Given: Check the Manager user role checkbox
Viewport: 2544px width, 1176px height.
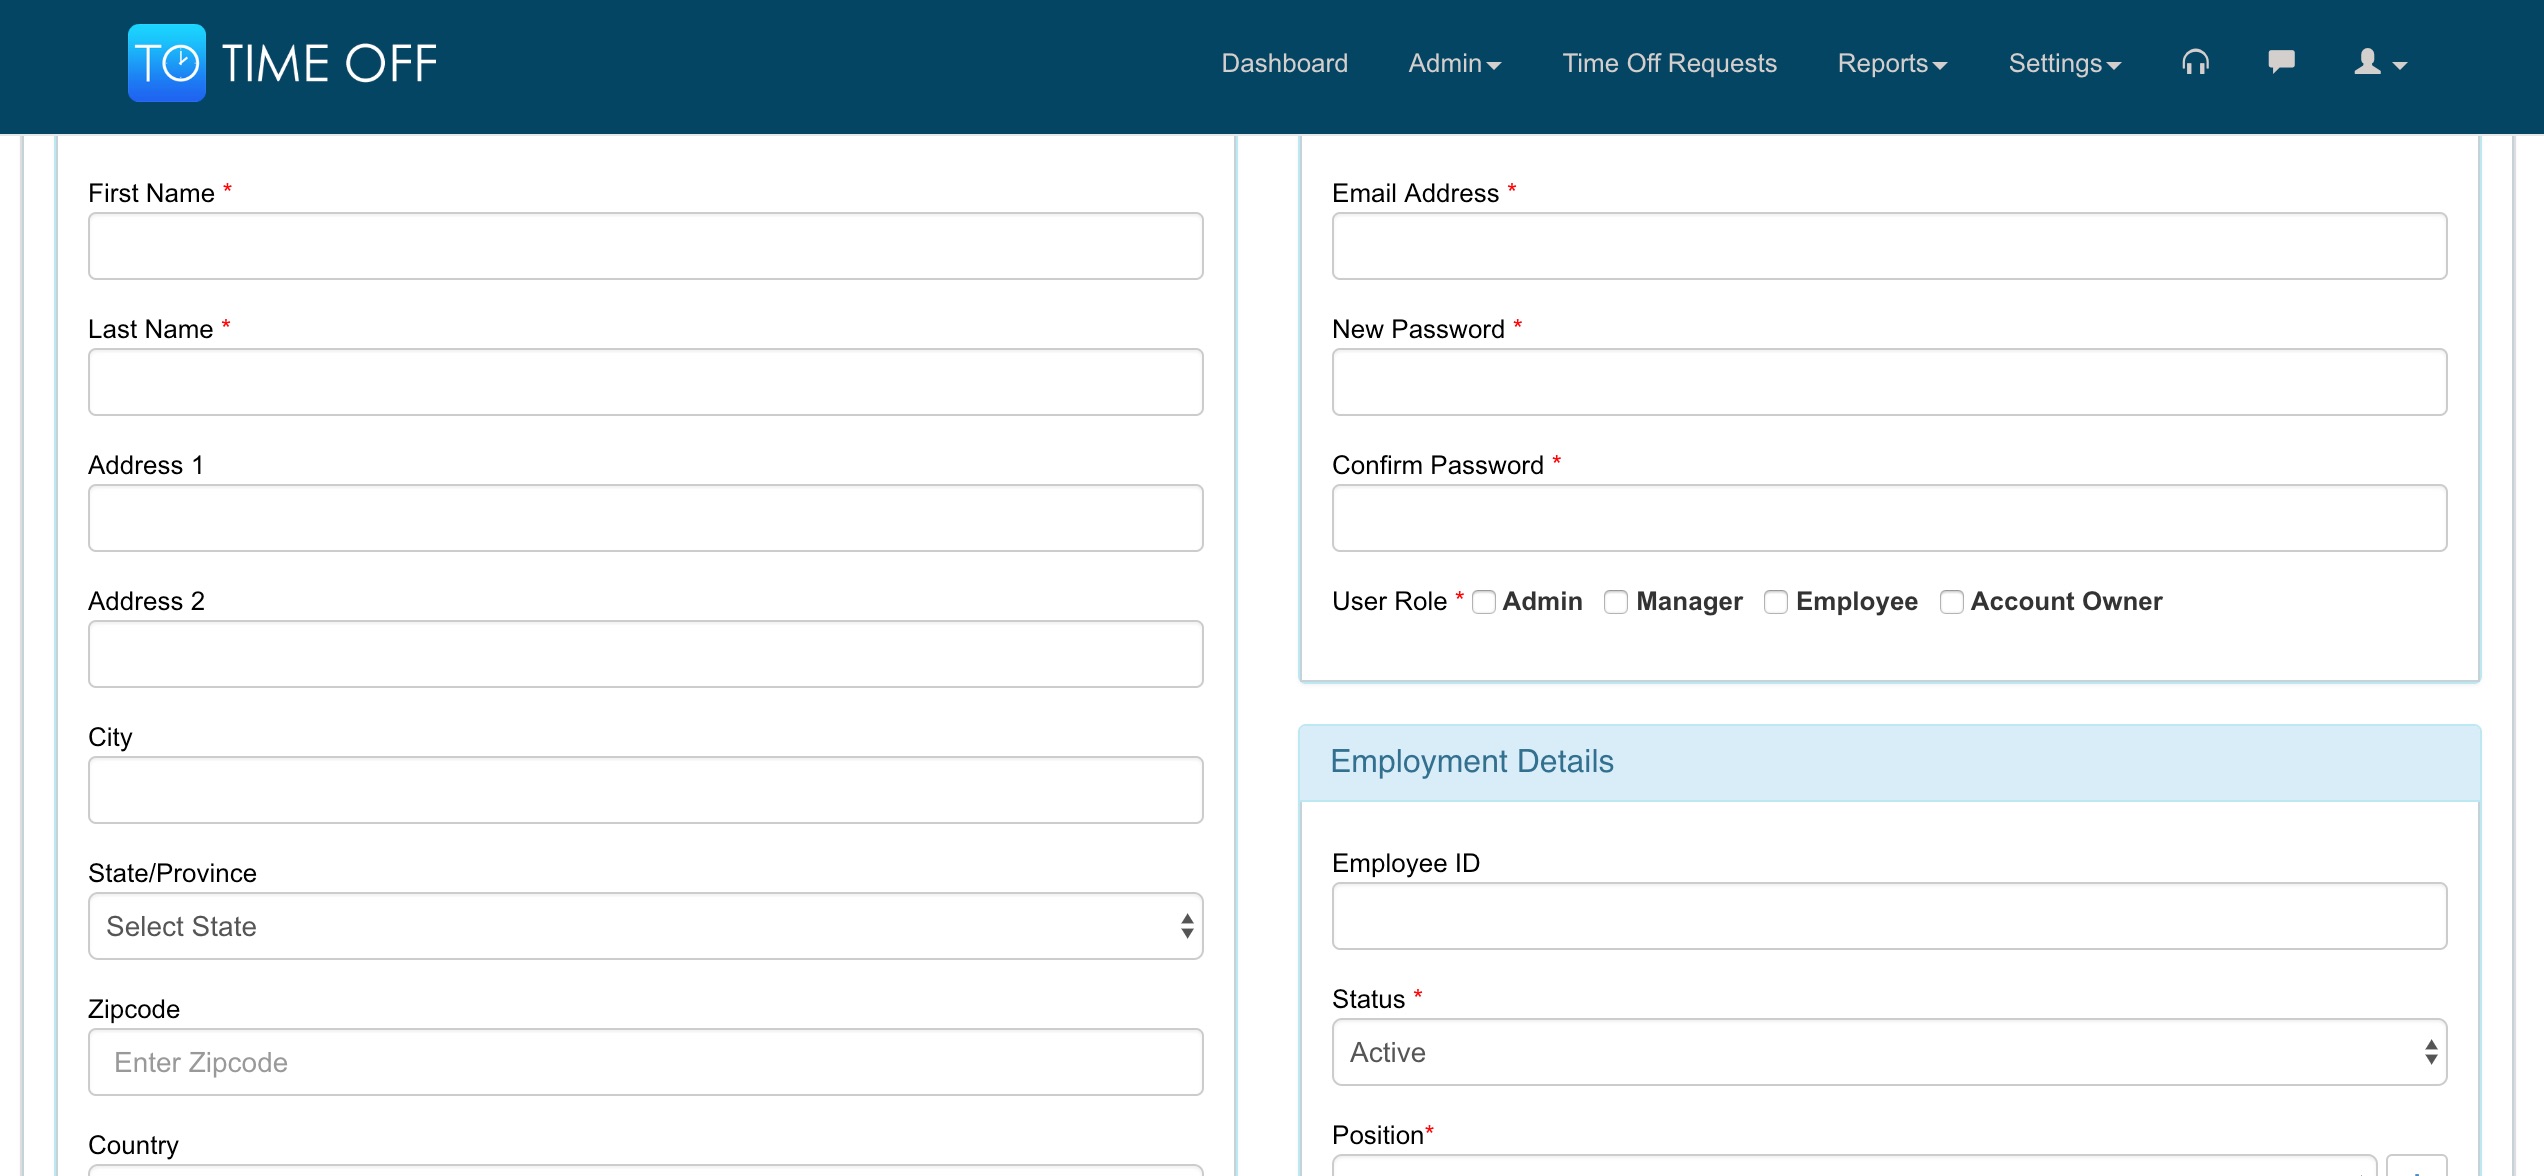Looking at the screenshot, I should 1615,602.
